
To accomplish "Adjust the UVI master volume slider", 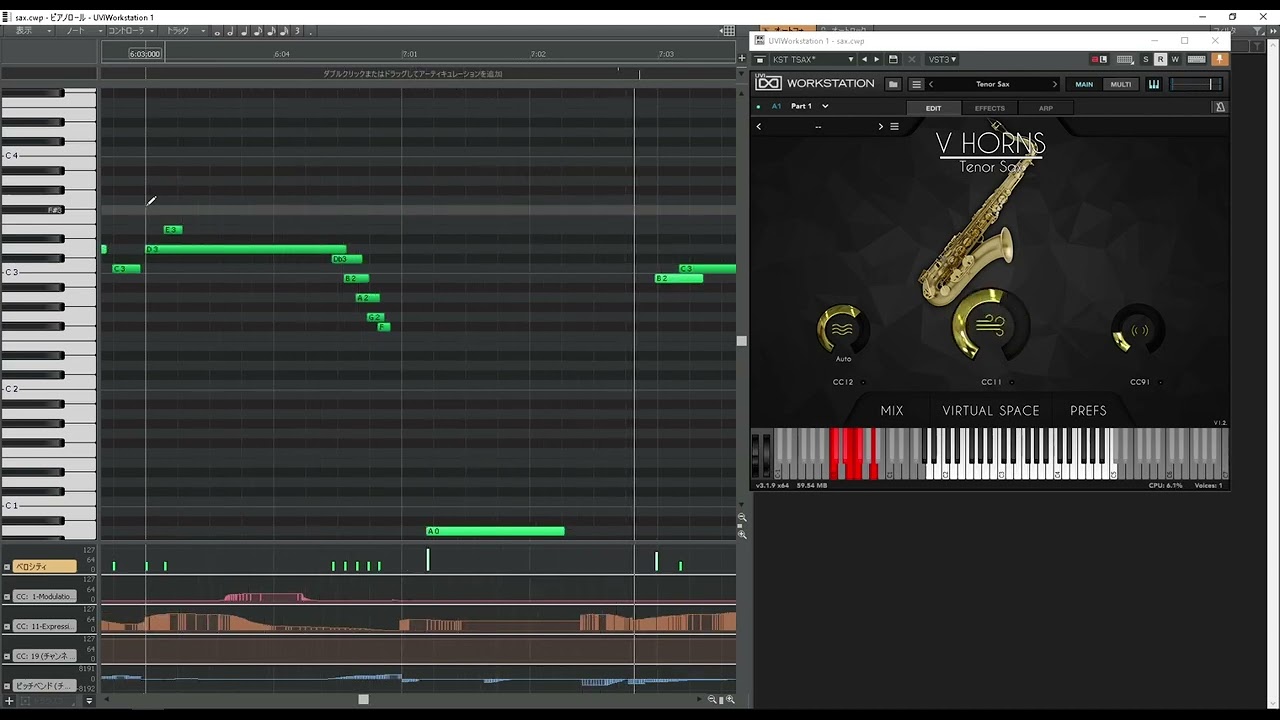I will (x=1197, y=84).
